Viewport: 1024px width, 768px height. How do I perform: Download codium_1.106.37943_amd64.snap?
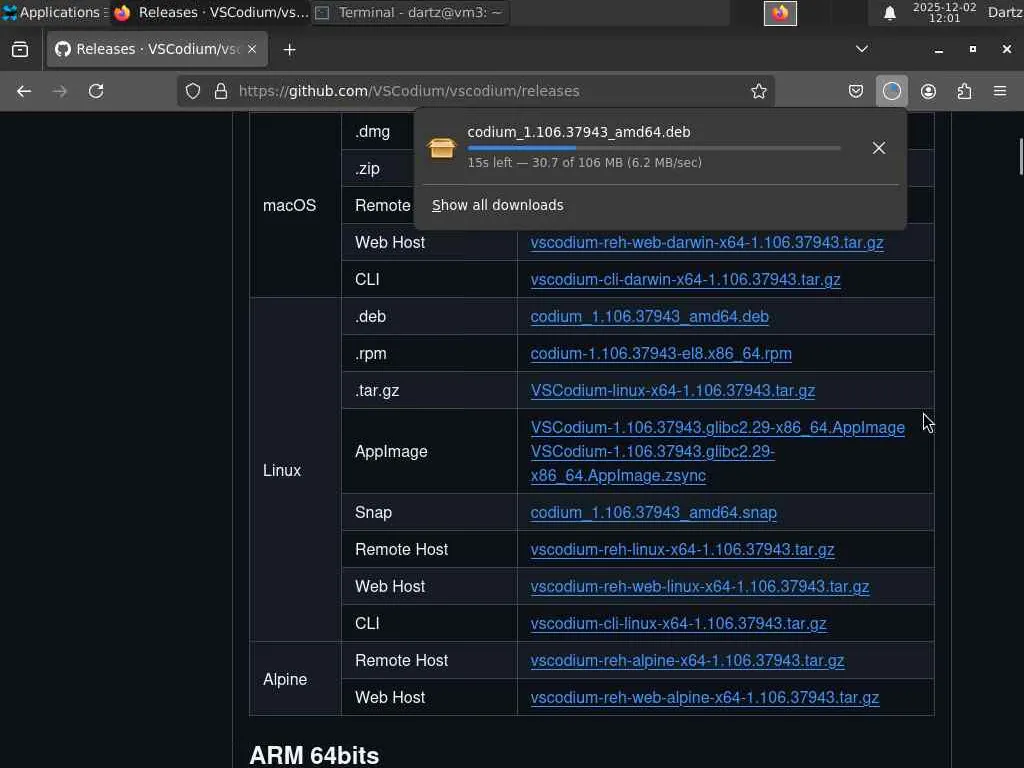654,513
